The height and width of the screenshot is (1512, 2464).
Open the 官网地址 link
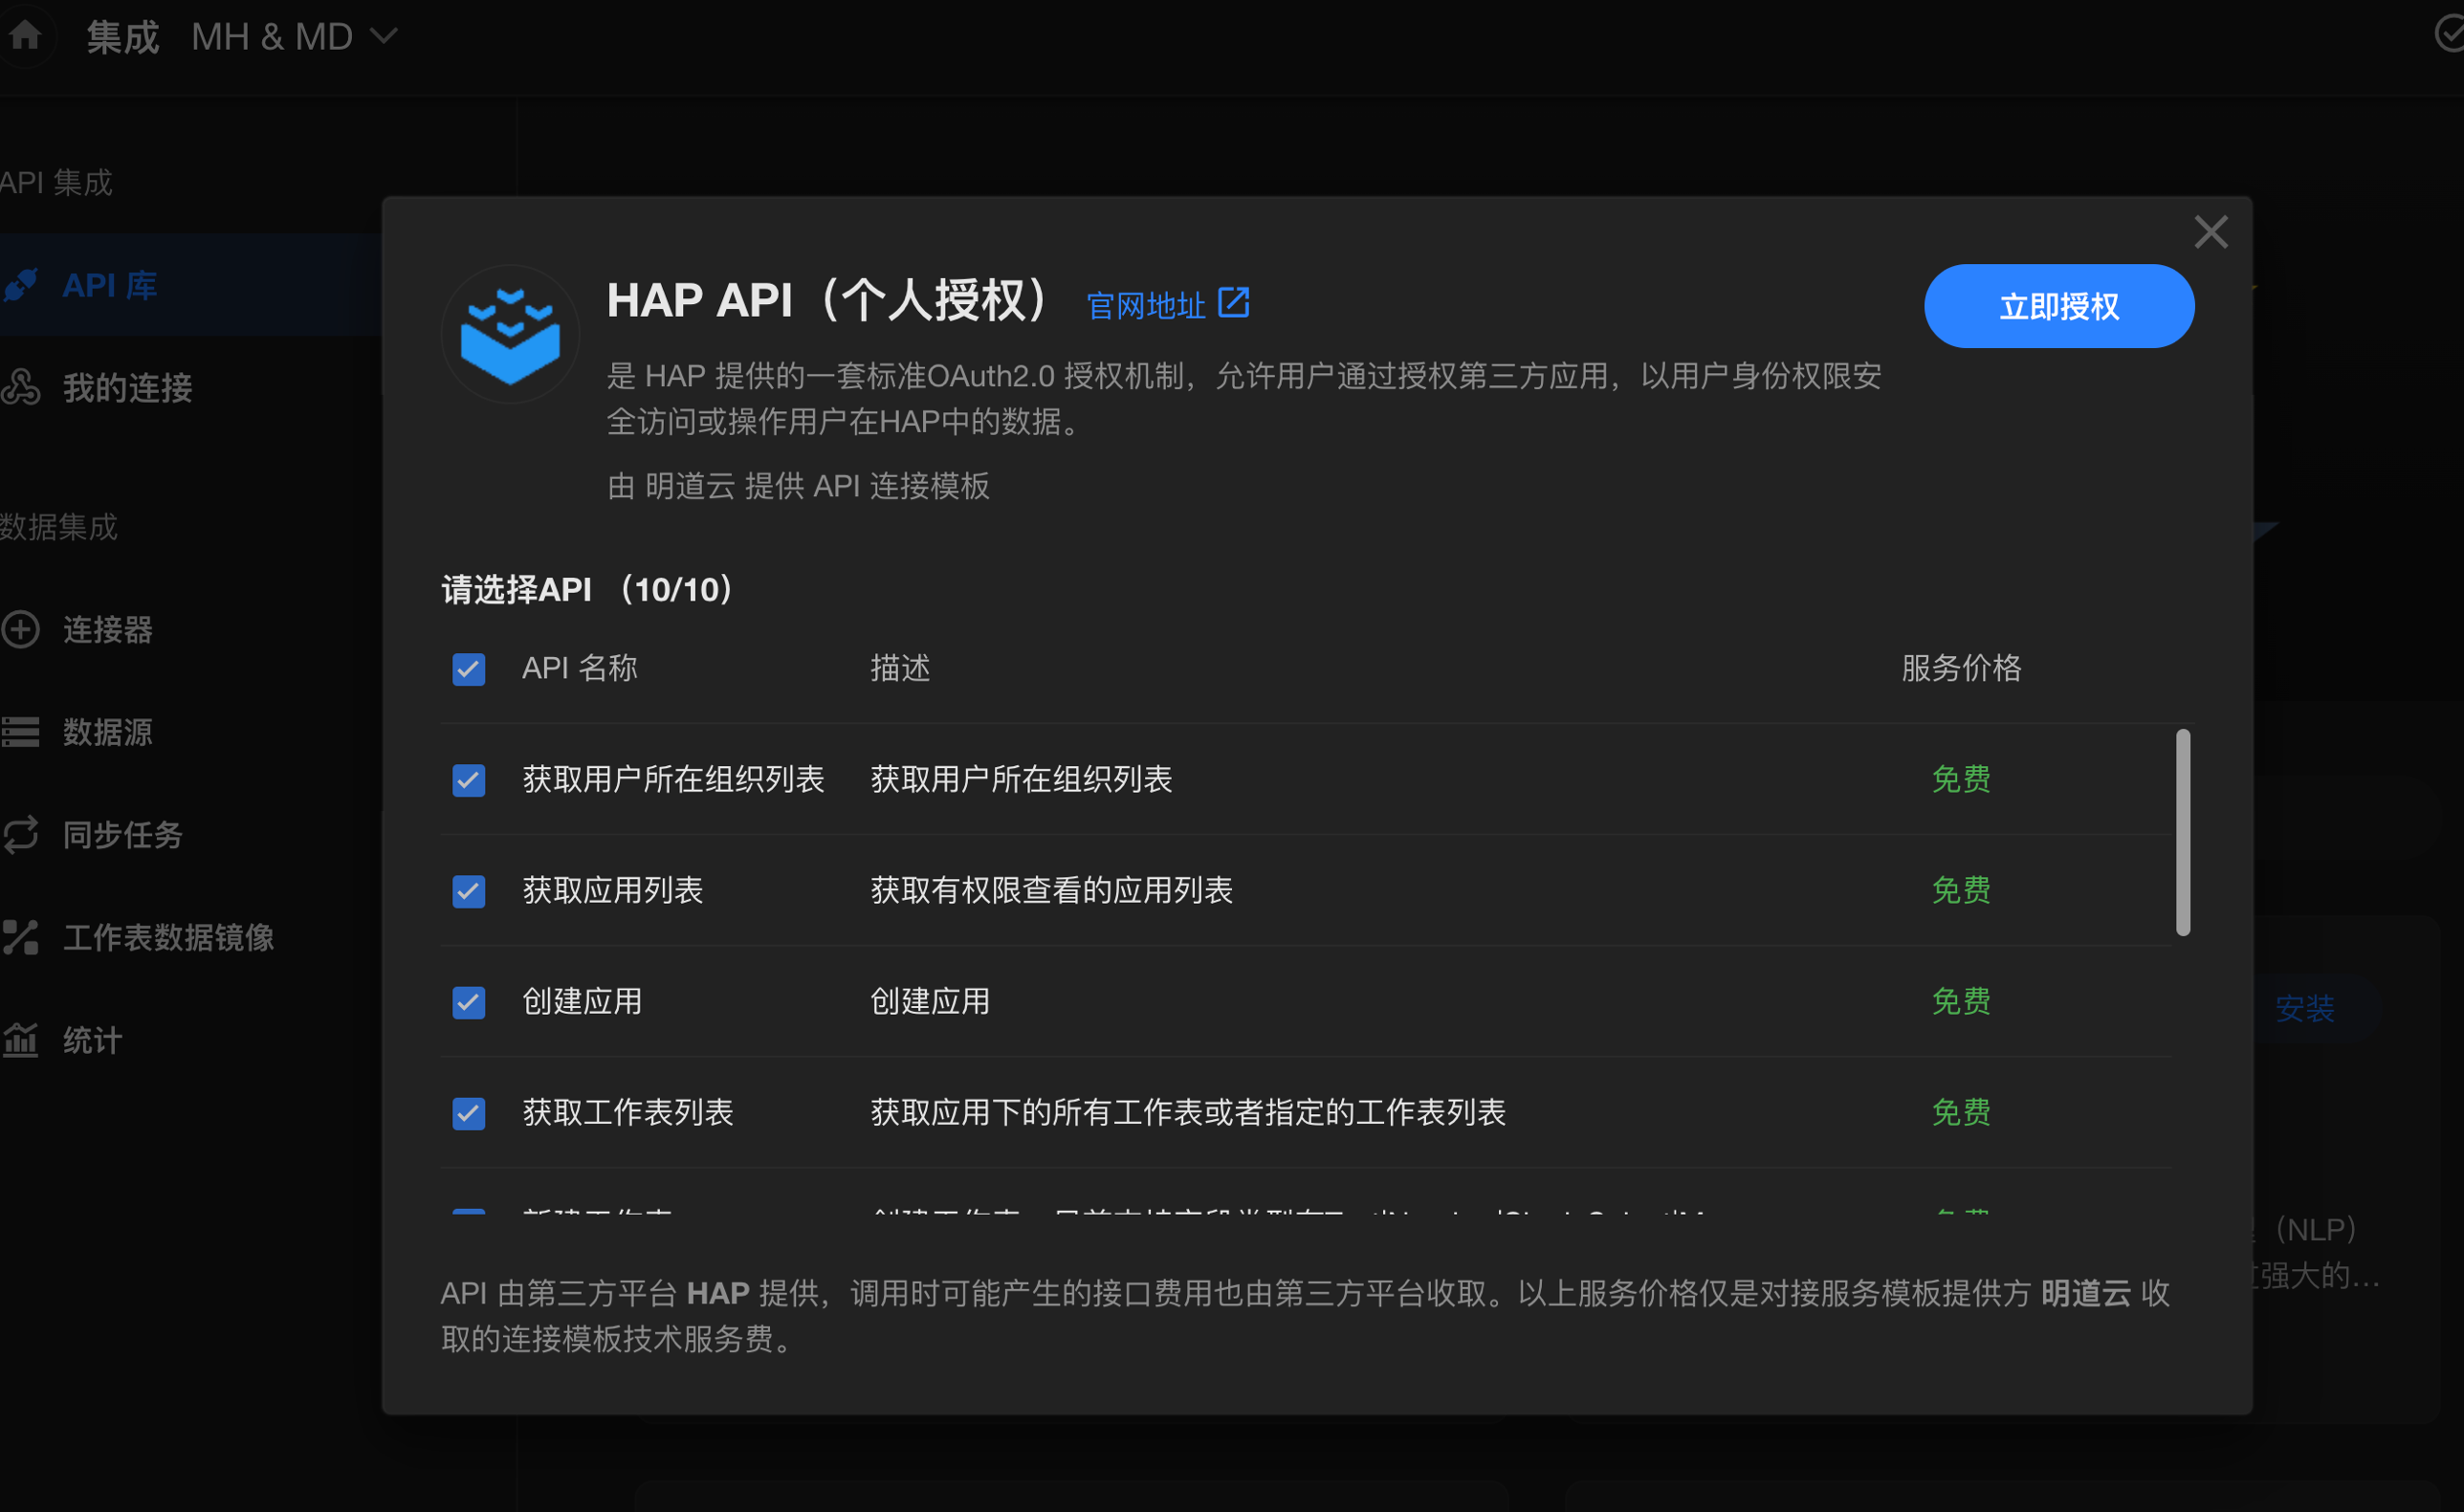click(1146, 305)
